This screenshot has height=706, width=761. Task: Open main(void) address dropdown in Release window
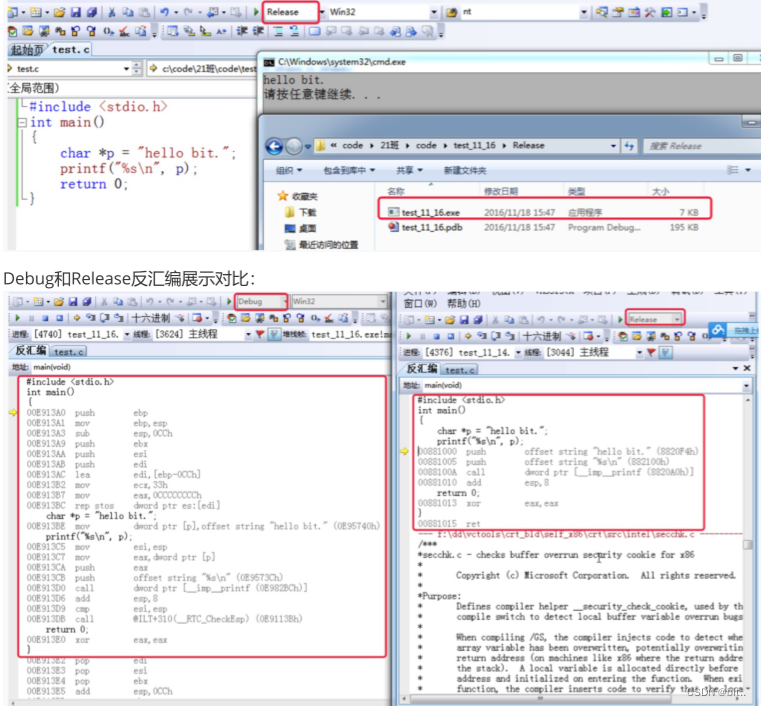(746, 386)
